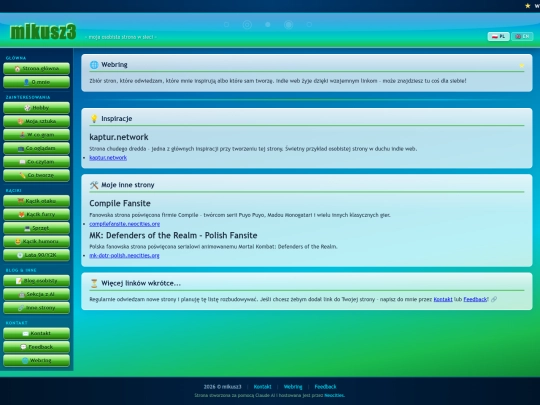Click the Webring panel title
540x405 pixels.
114,65
